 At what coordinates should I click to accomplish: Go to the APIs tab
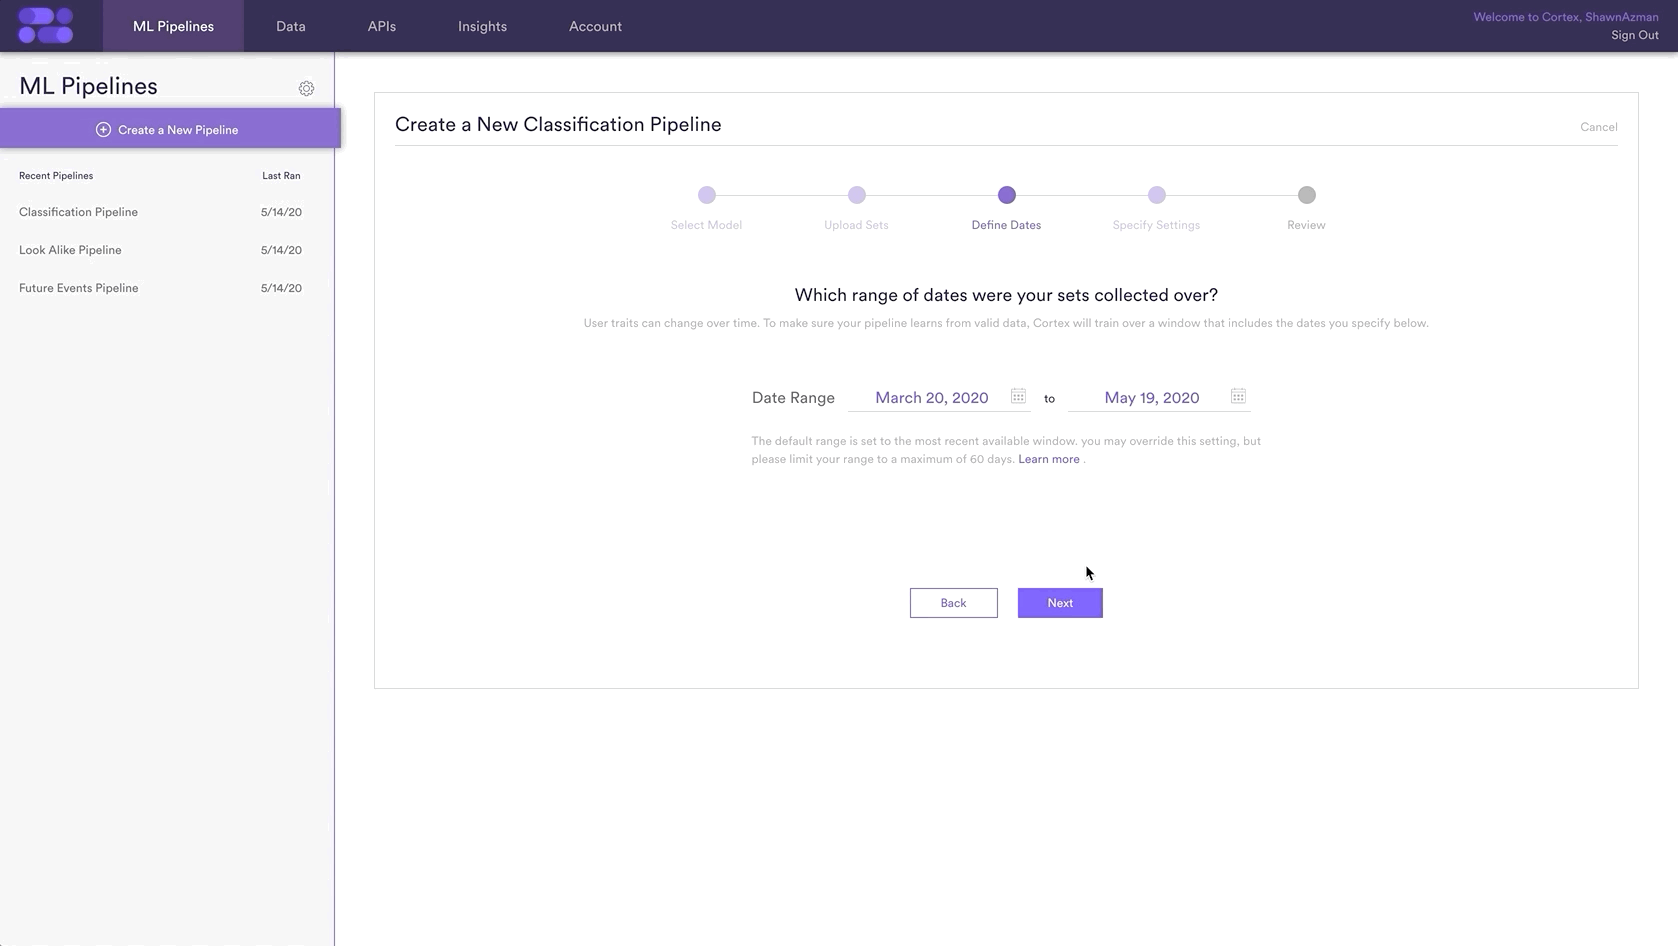382,26
